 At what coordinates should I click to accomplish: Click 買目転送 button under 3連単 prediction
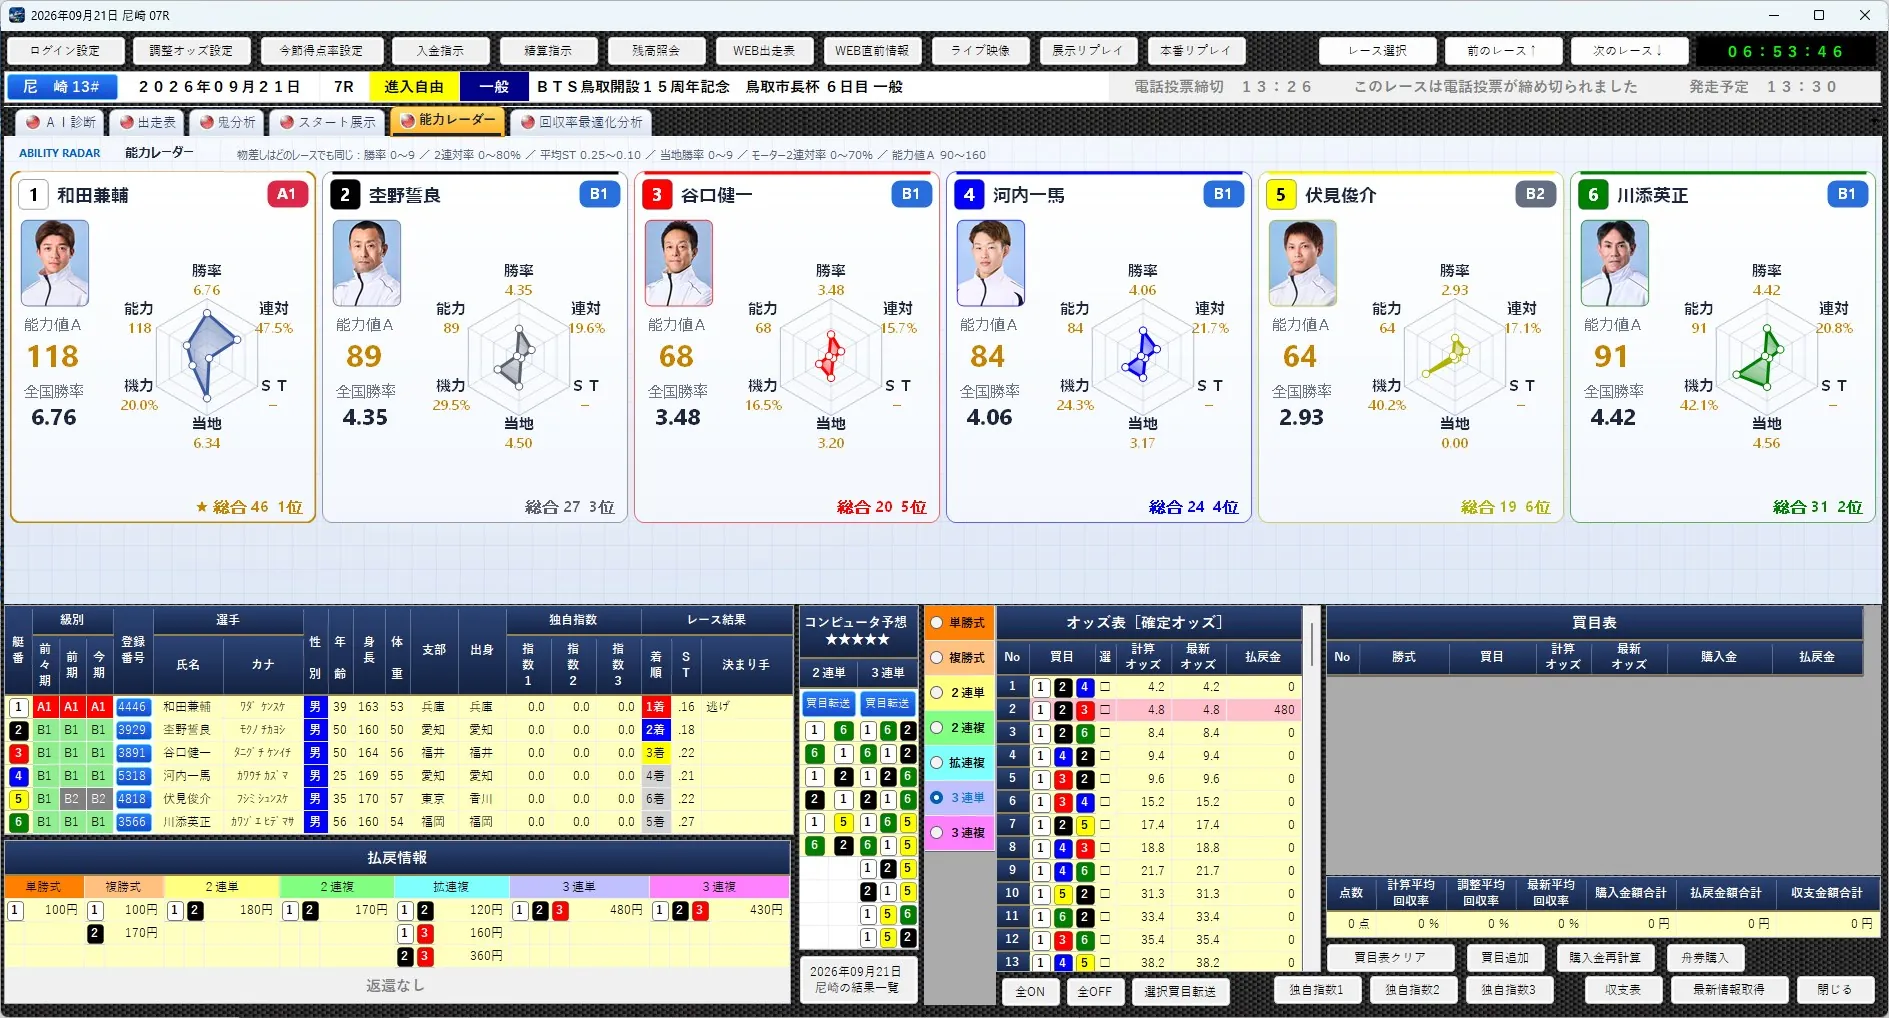coord(887,703)
